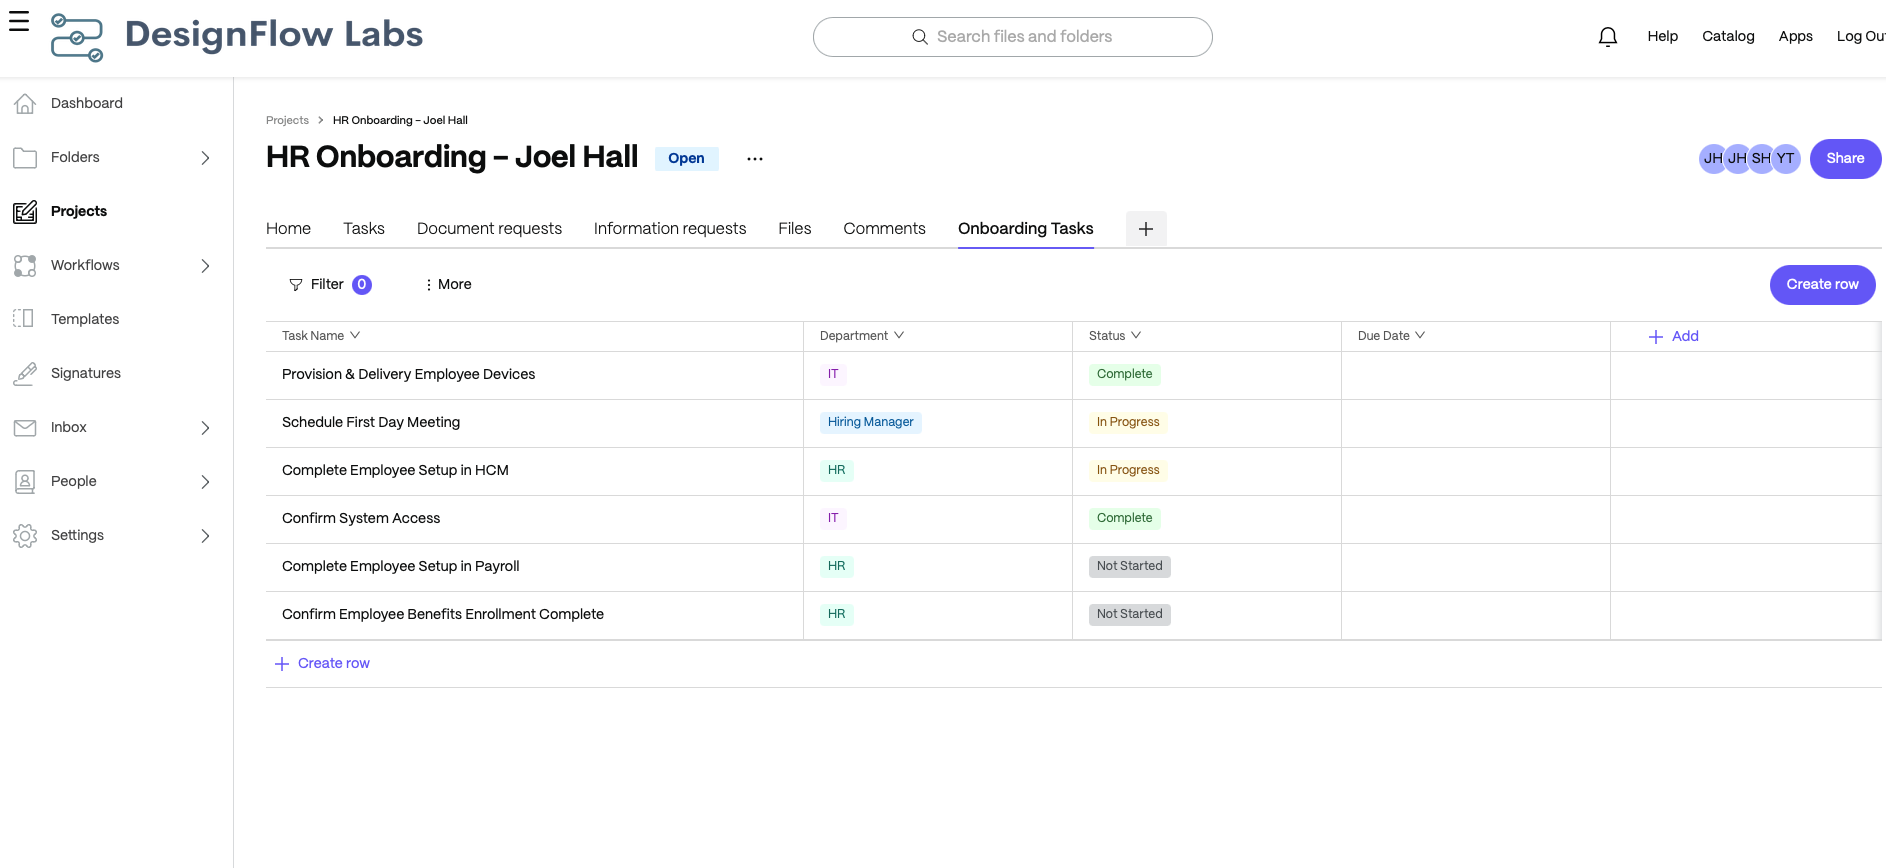The width and height of the screenshot is (1886, 868).
Task: Open the Task Name column sort menu
Action: click(355, 336)
